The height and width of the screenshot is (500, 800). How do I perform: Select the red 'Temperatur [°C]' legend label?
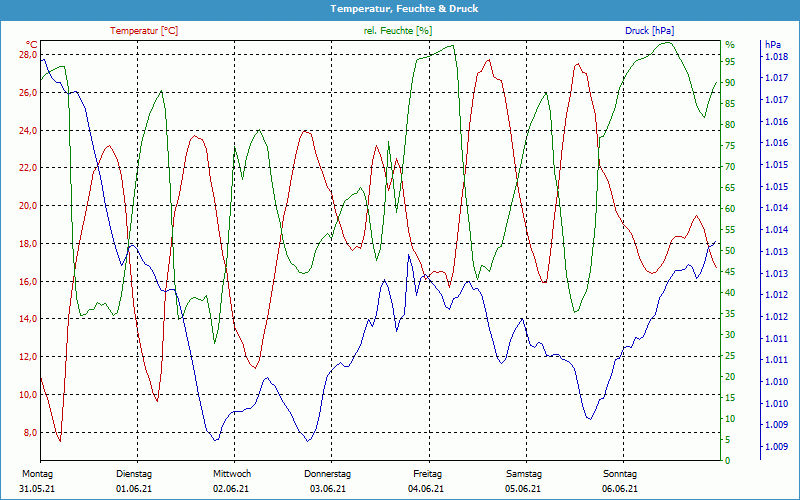click(x=144, y=31)
